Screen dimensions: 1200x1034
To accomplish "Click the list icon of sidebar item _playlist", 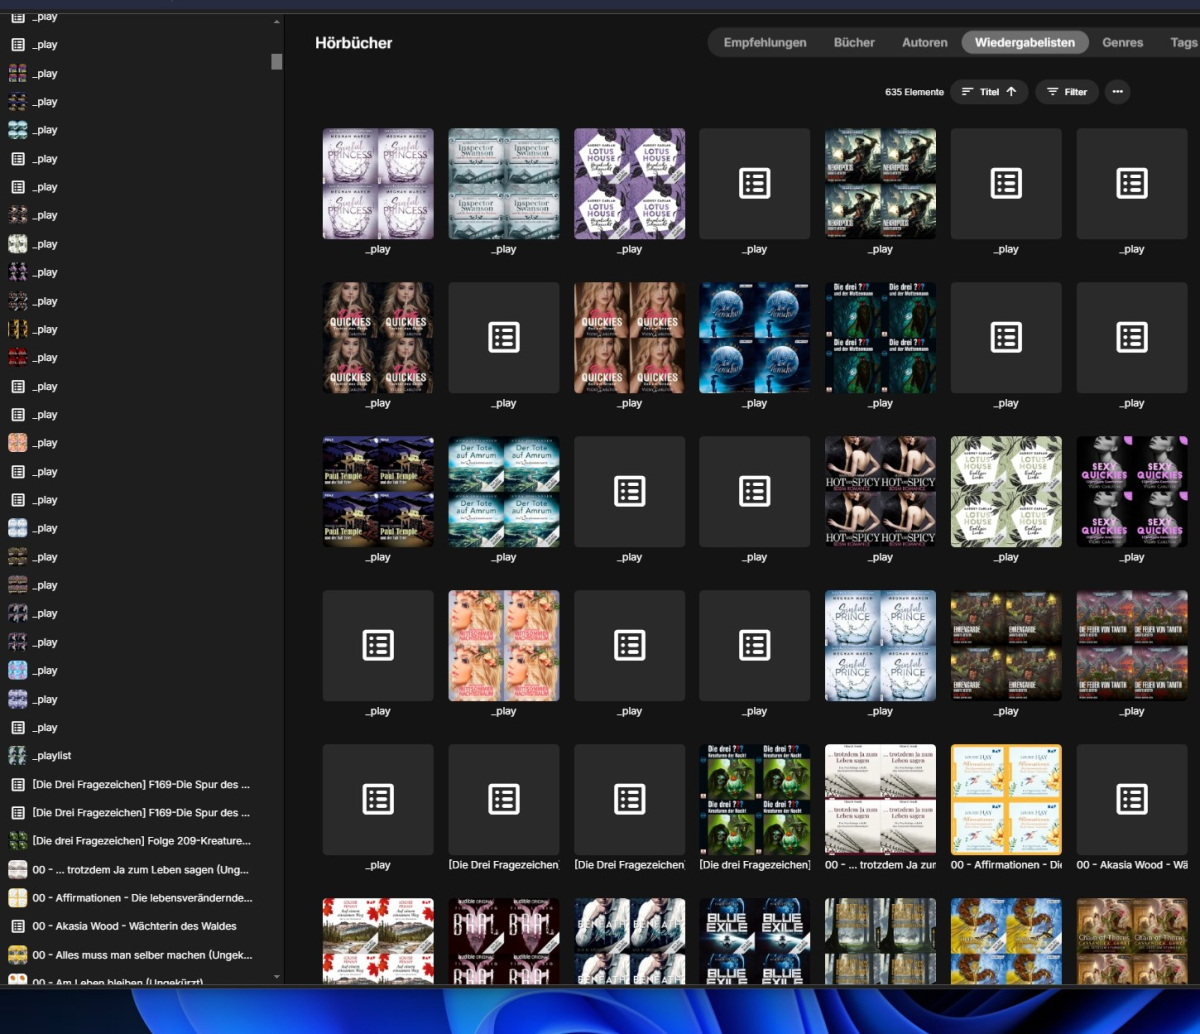I will click(x=17, y=756).
